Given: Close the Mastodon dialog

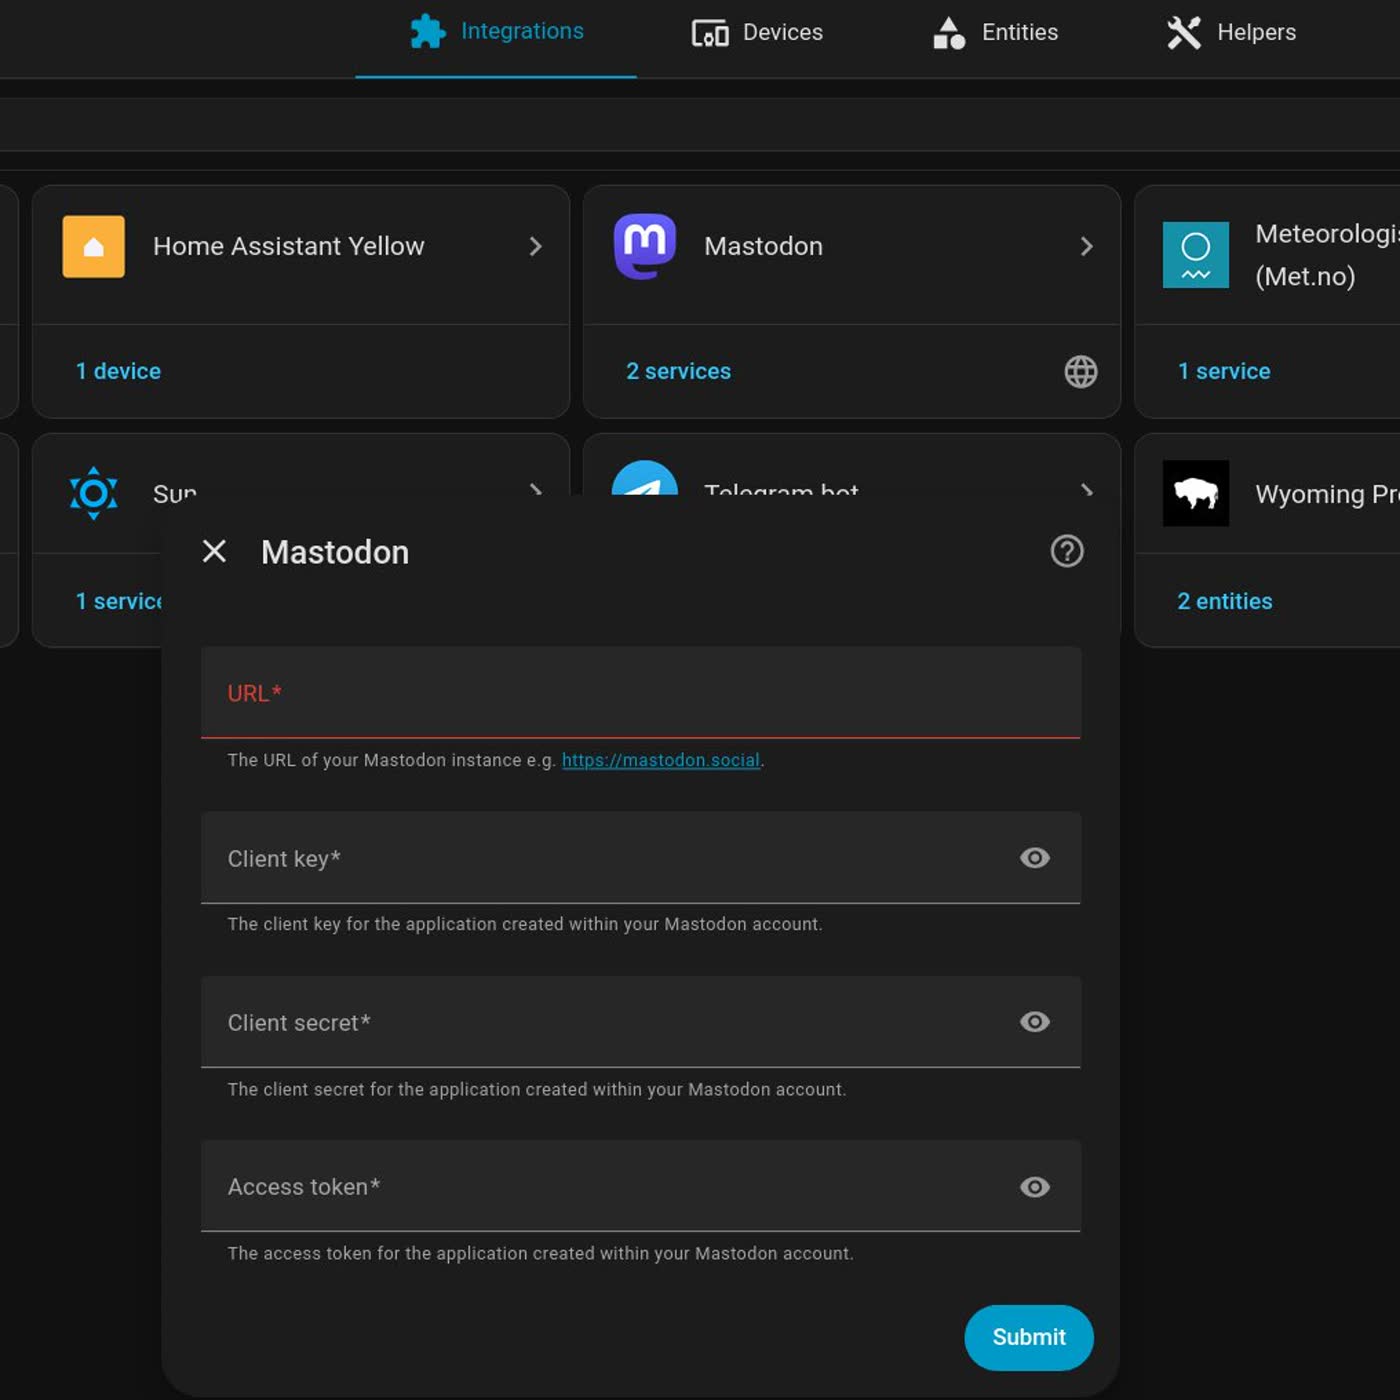Looking at the screenshot, I should tap(214, 551).
